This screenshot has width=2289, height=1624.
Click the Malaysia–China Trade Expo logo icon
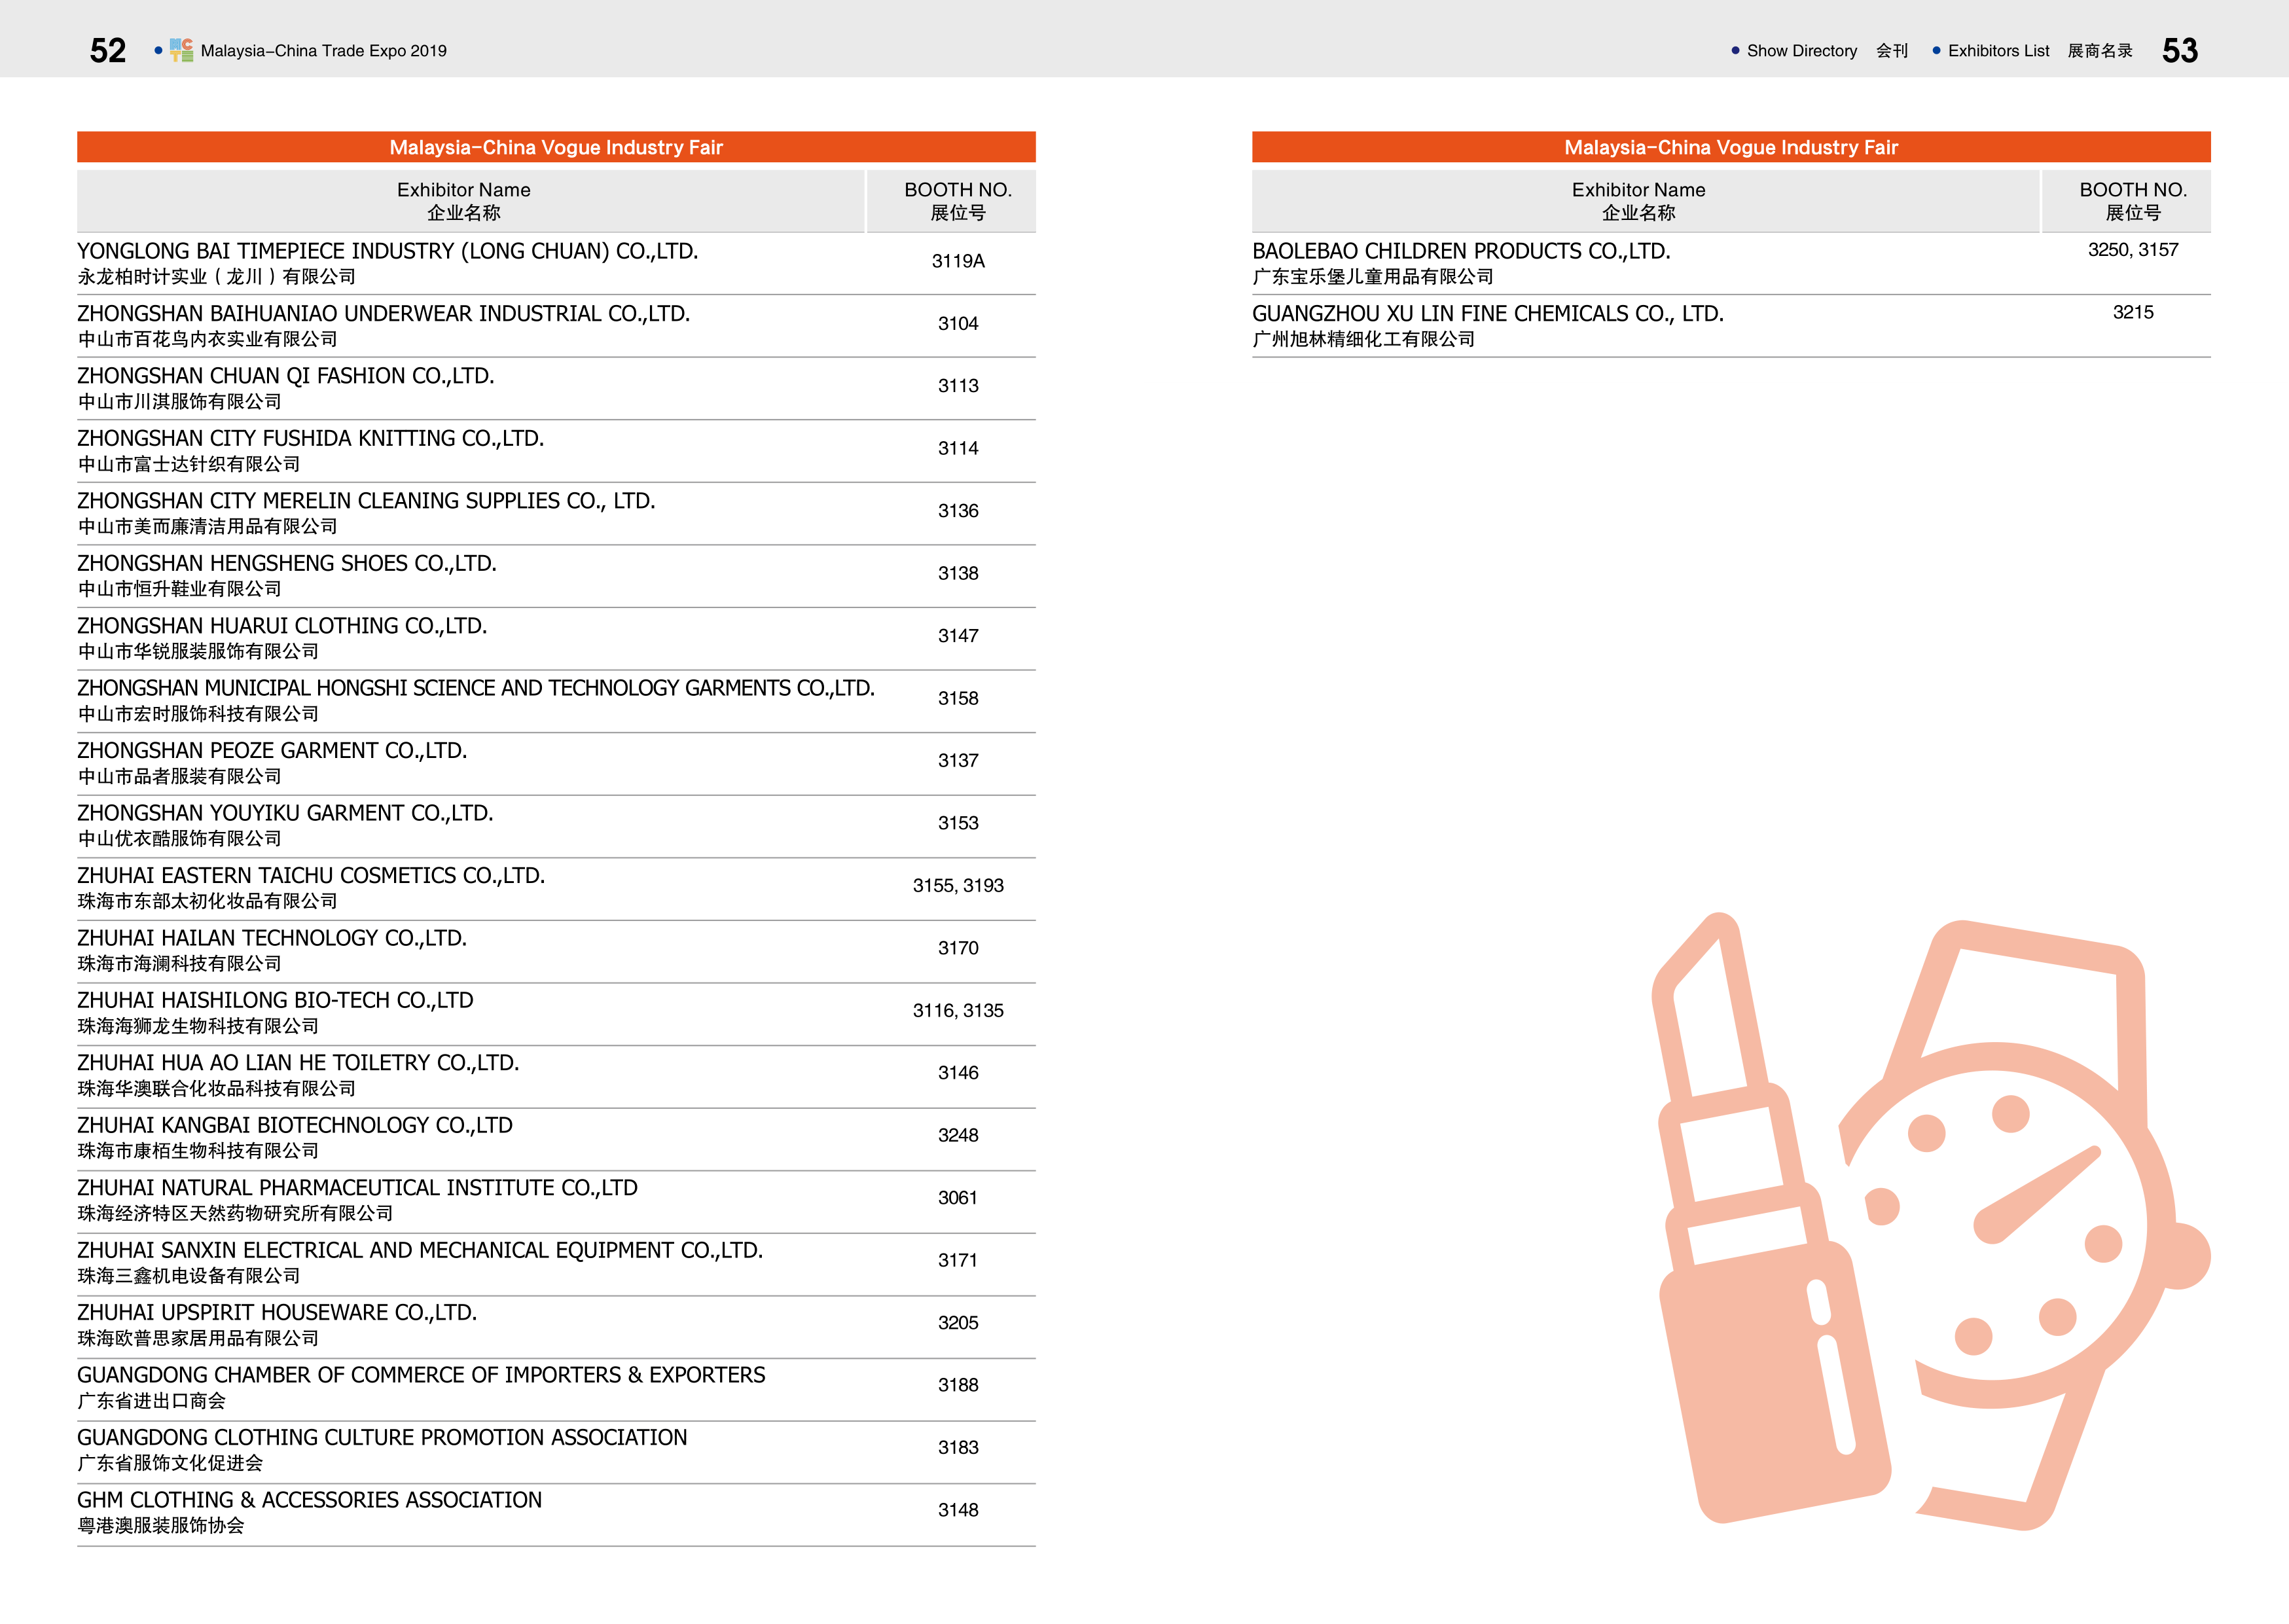click(181, 50)
